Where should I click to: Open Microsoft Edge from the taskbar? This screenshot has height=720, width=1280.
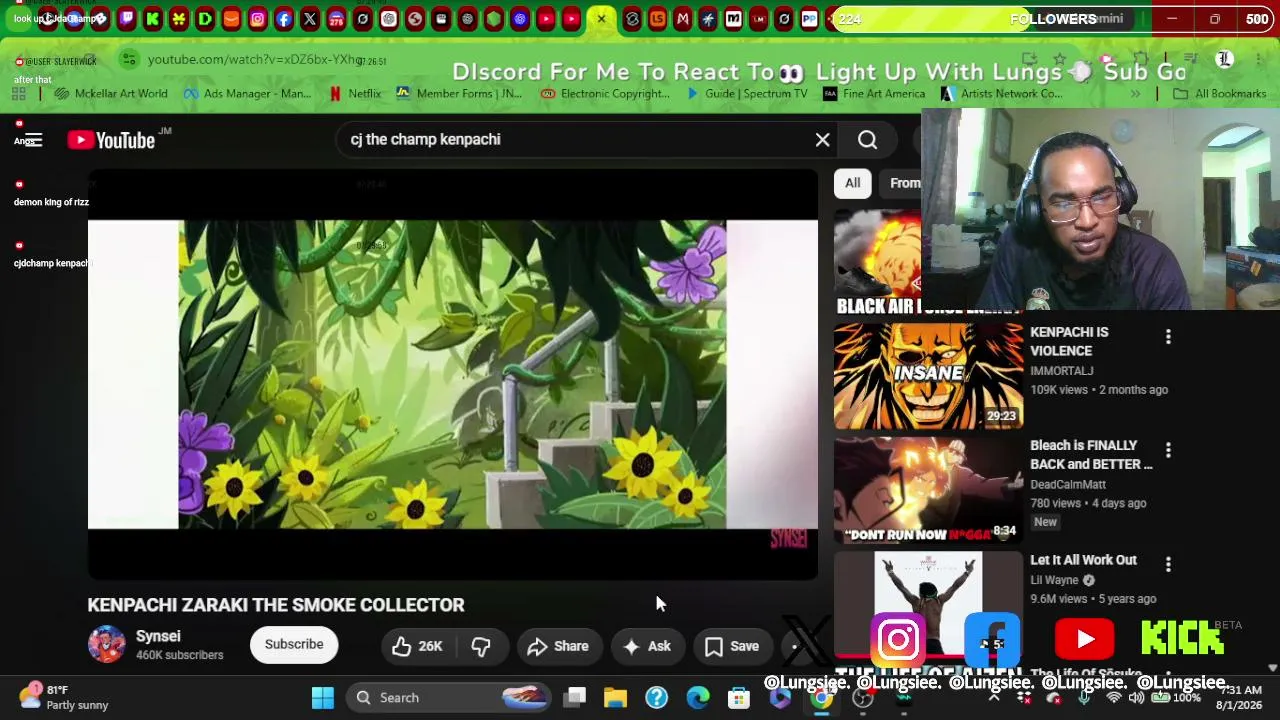(x=698, y=698)
